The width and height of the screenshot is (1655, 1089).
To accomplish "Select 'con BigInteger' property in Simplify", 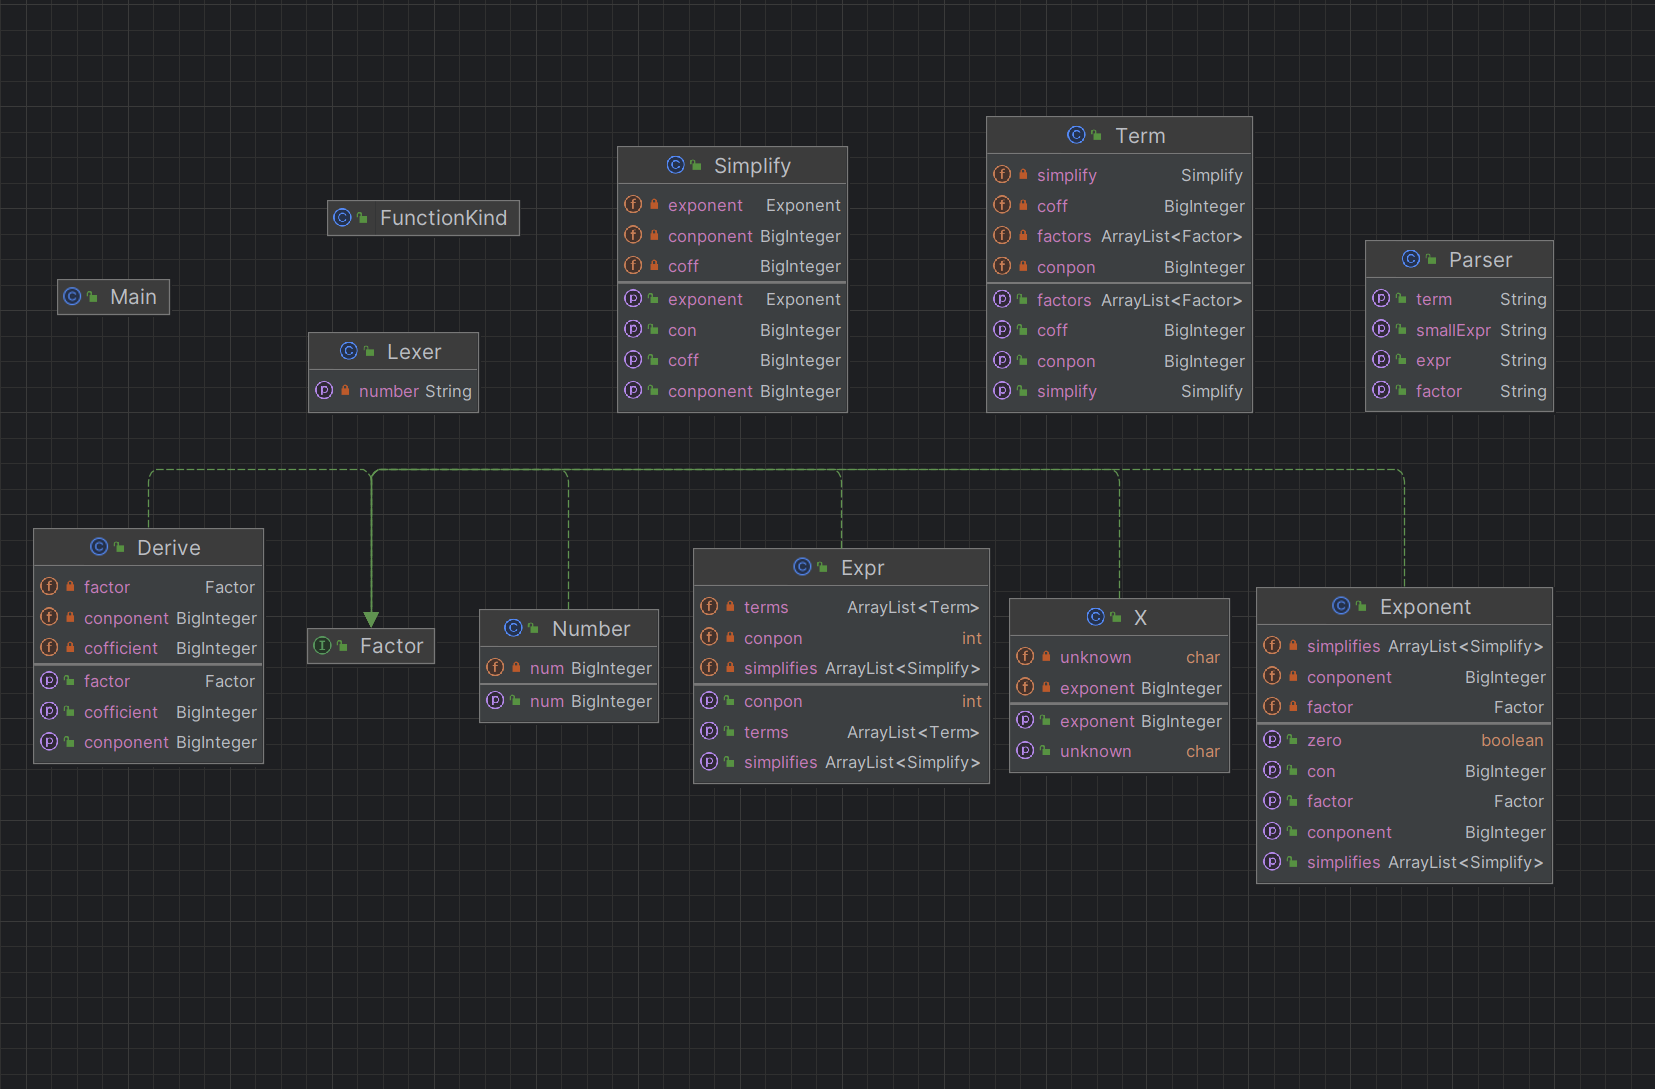I will point(732,330).
